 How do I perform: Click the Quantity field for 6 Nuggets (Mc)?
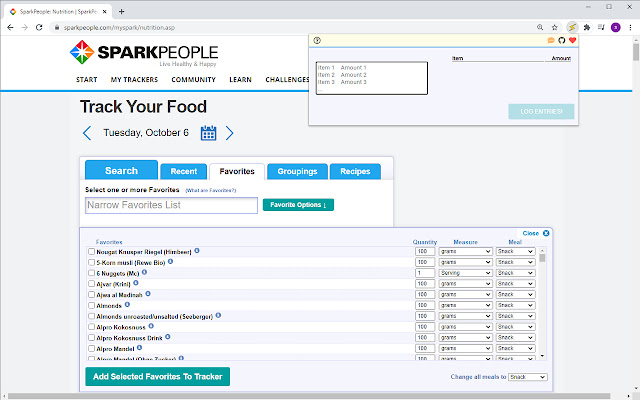click(425, 273)
